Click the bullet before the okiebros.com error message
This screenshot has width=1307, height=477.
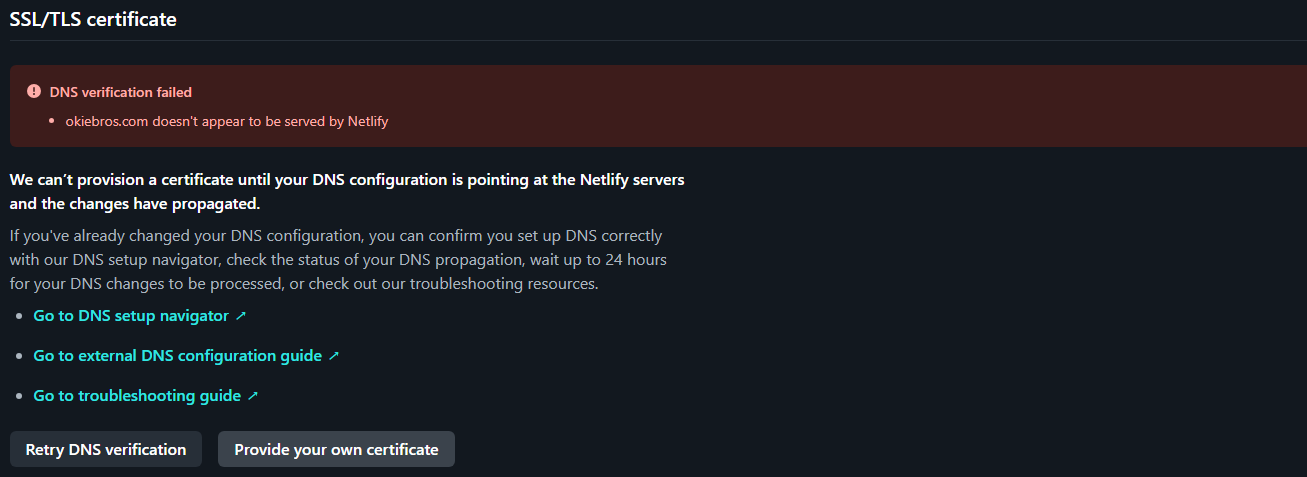pos(53,122)
